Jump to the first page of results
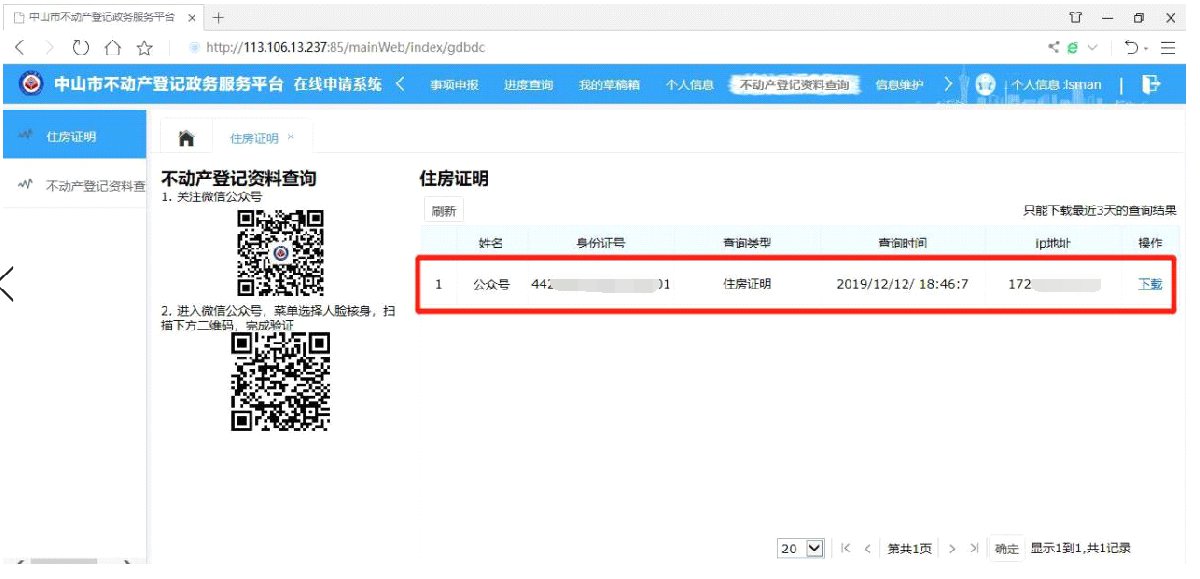 coord(846,548)
